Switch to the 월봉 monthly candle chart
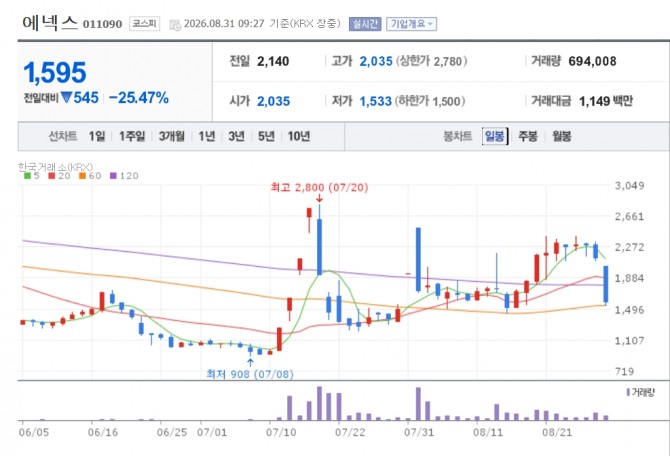 [x=561, y=136]
